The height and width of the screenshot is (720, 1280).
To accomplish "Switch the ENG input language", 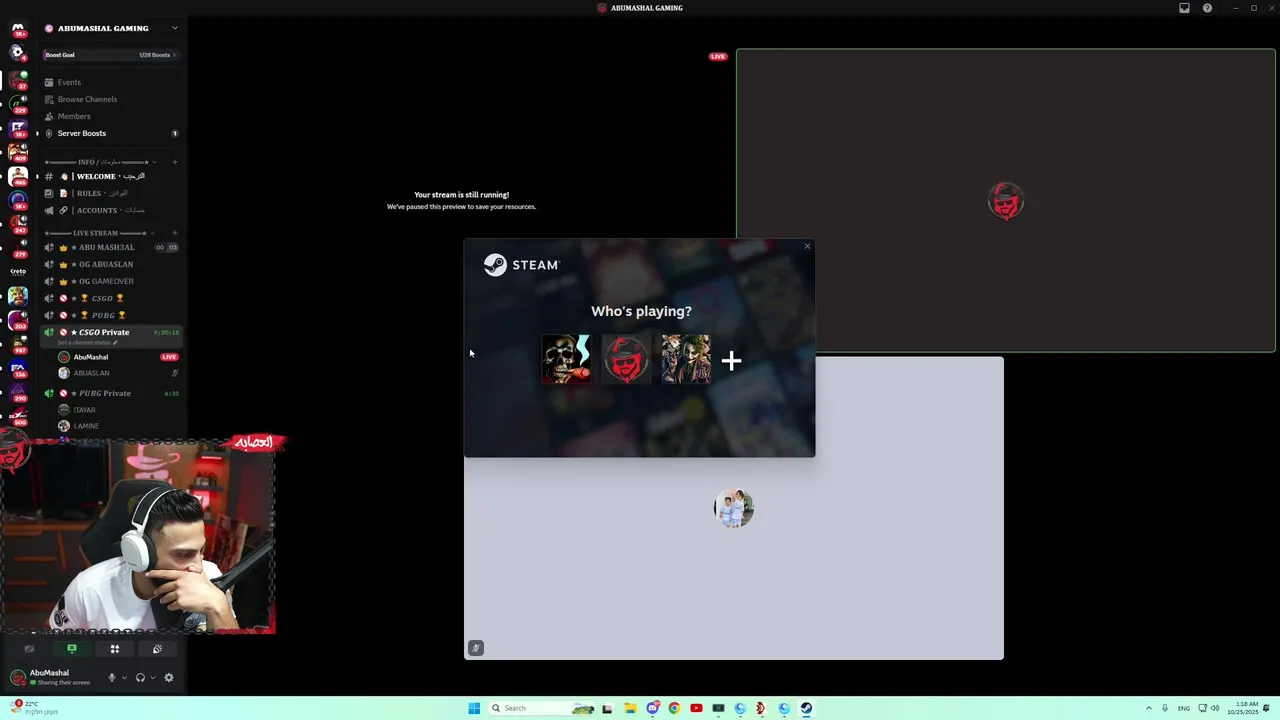I will 1184,708.
